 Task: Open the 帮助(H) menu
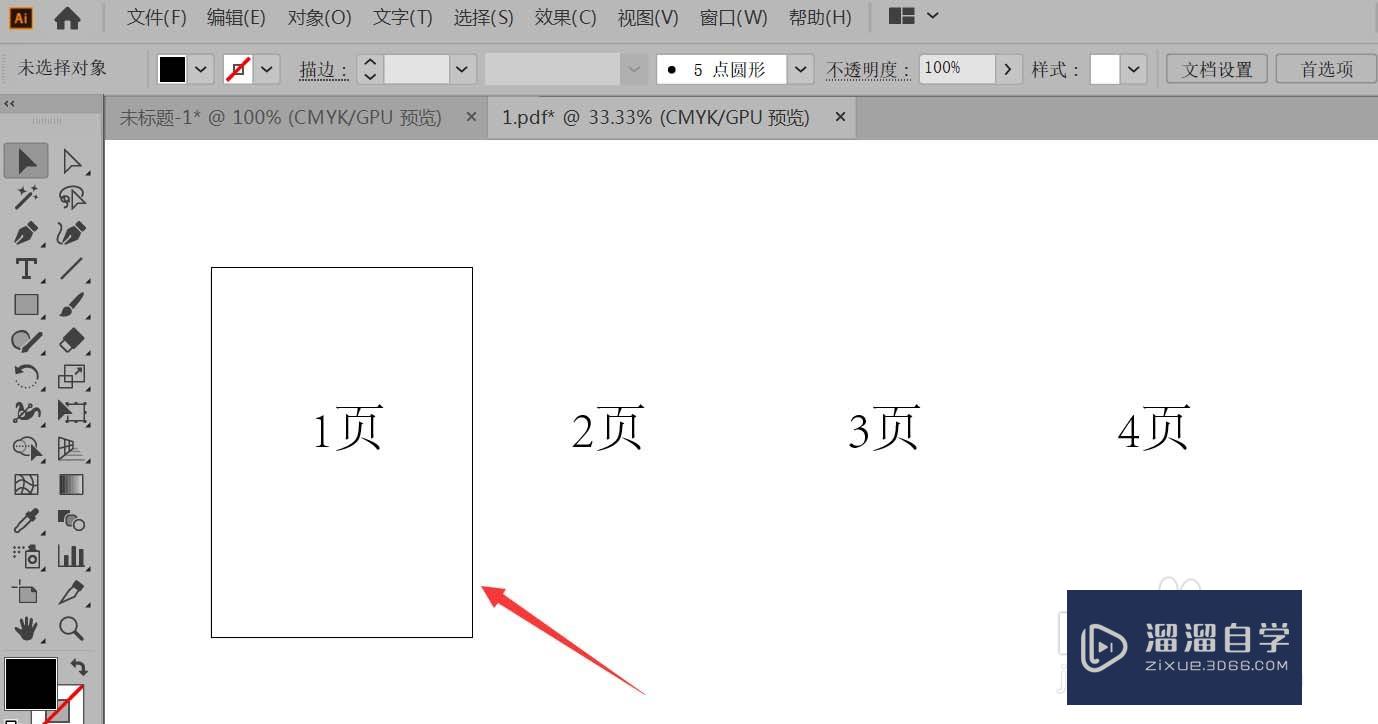820,18
